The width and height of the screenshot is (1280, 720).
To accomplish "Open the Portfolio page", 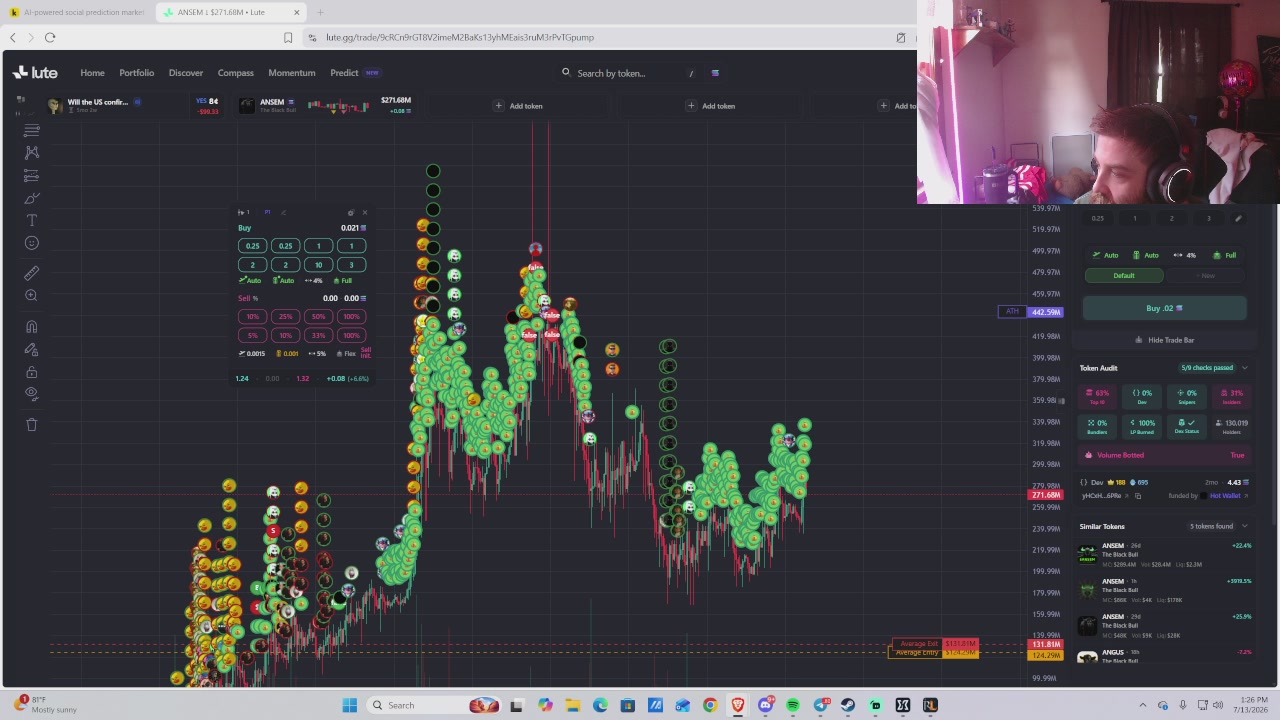I will [x=137, y=73].
